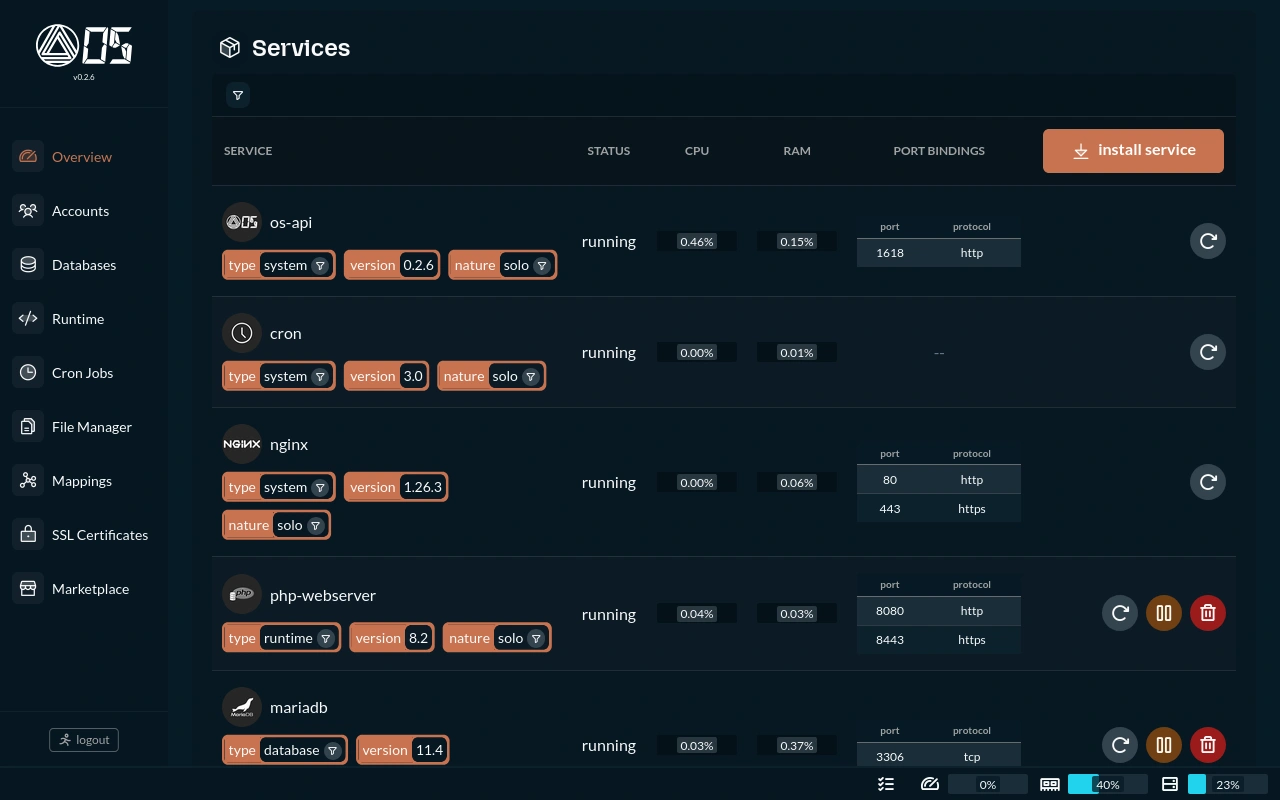Restart the cron service

(1207, 352)
